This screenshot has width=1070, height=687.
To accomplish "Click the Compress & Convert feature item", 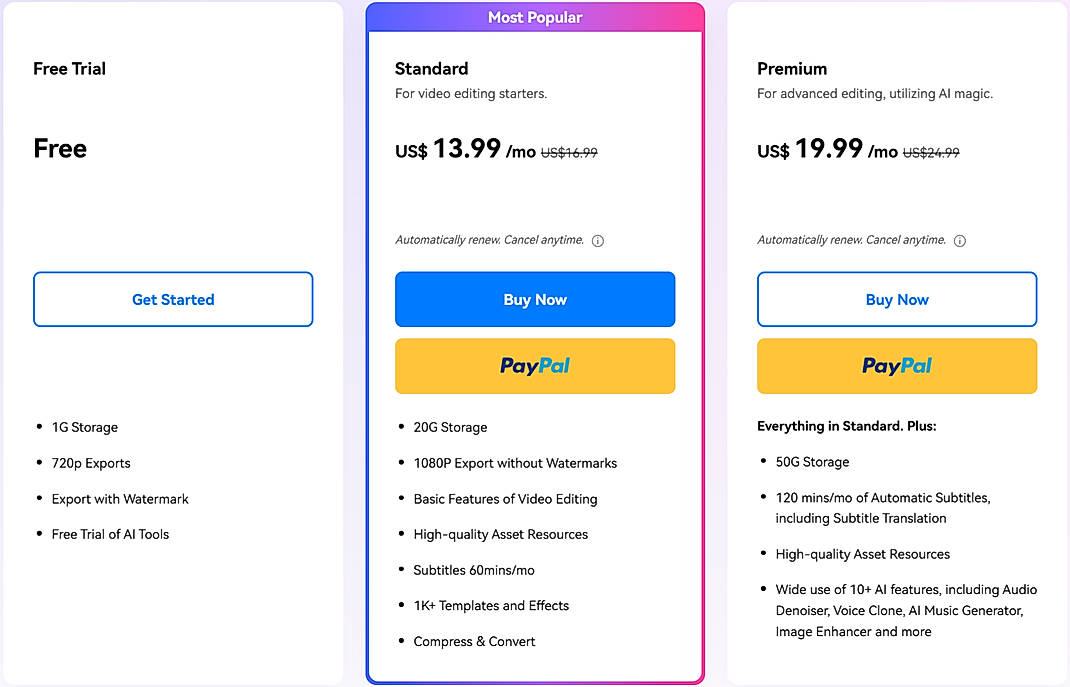I will coord(474,641).
